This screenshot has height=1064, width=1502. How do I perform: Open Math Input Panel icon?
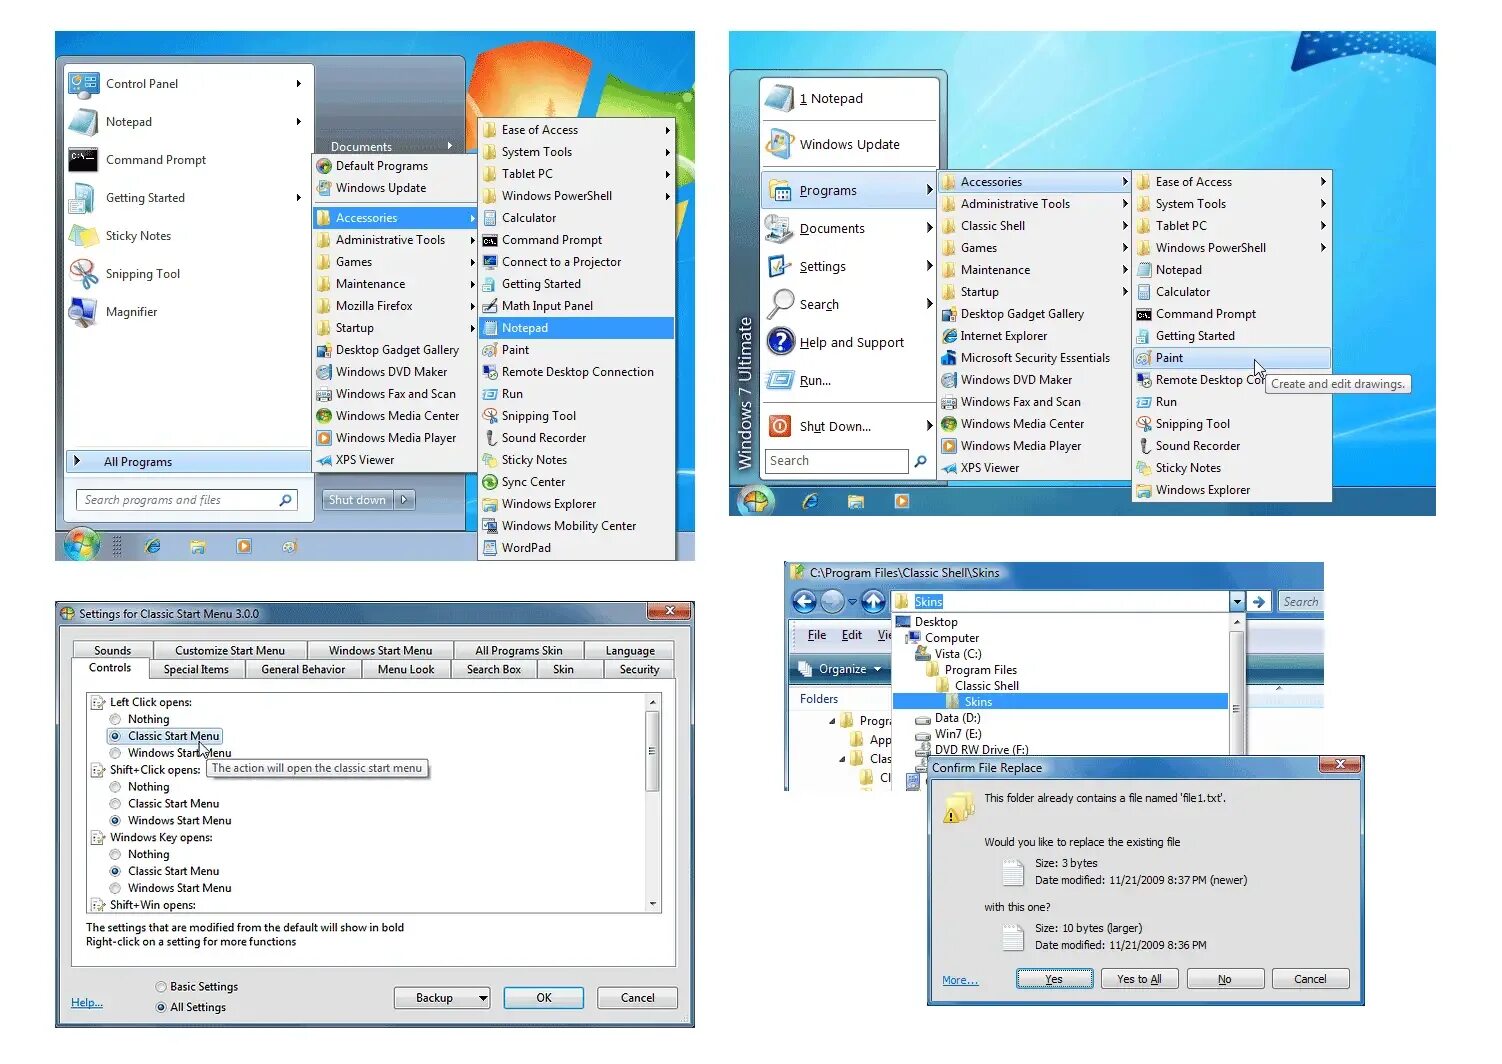490,306
